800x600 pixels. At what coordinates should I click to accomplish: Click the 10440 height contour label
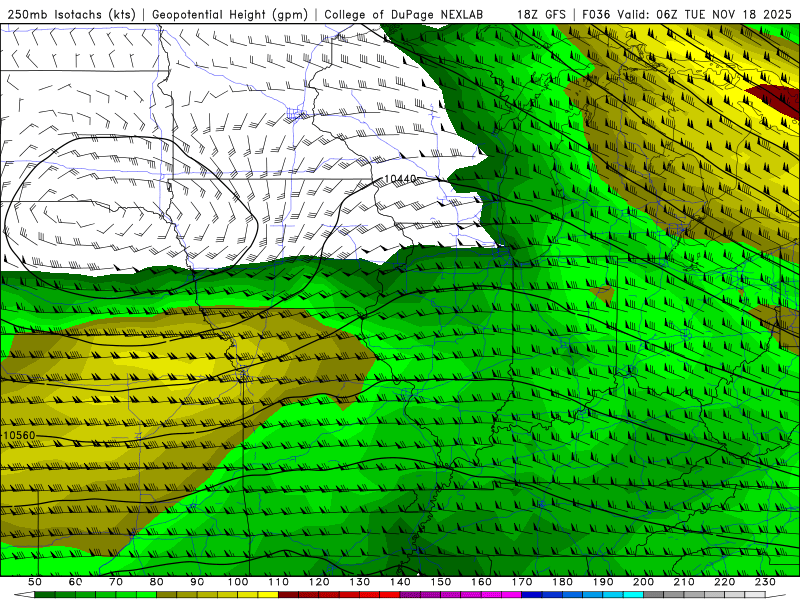pos(400,179)
